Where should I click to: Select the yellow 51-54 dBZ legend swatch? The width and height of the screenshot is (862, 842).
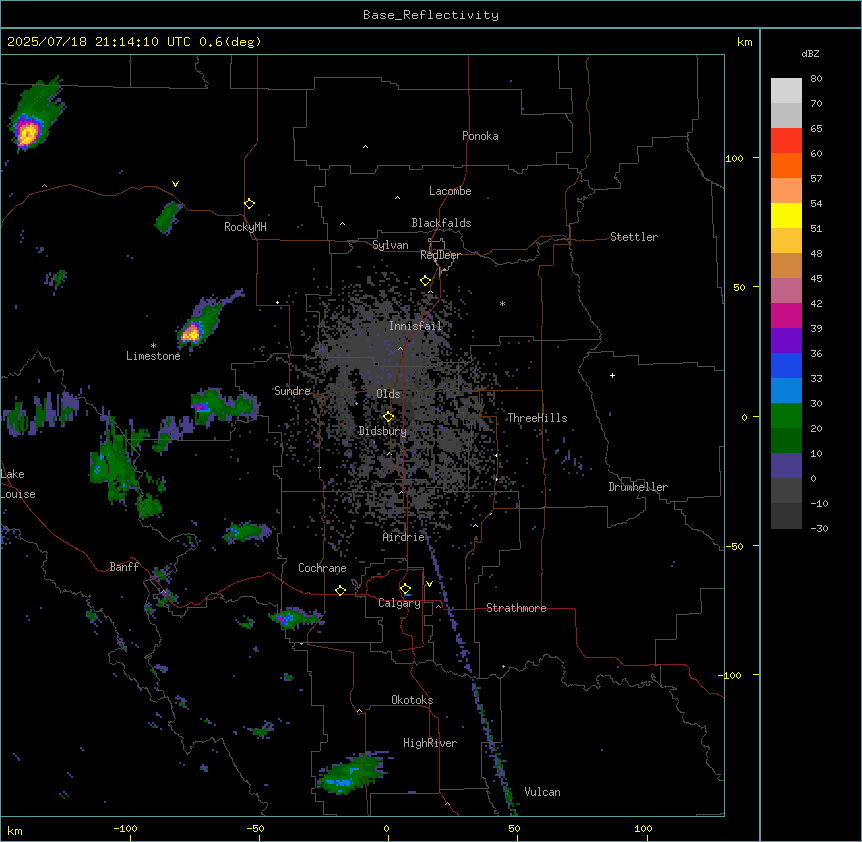(786, 215)
